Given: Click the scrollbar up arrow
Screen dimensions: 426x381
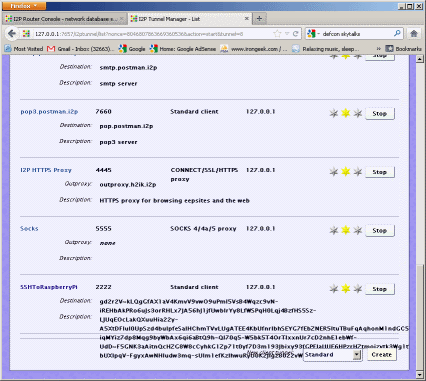Looking at the screenshot, I should [420, 59].
